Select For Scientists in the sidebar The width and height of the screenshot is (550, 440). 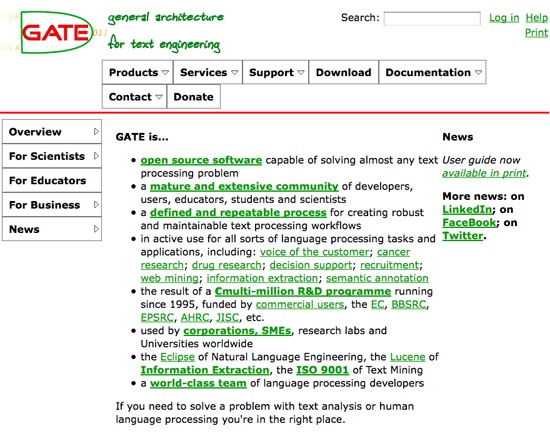pos(52,156)
